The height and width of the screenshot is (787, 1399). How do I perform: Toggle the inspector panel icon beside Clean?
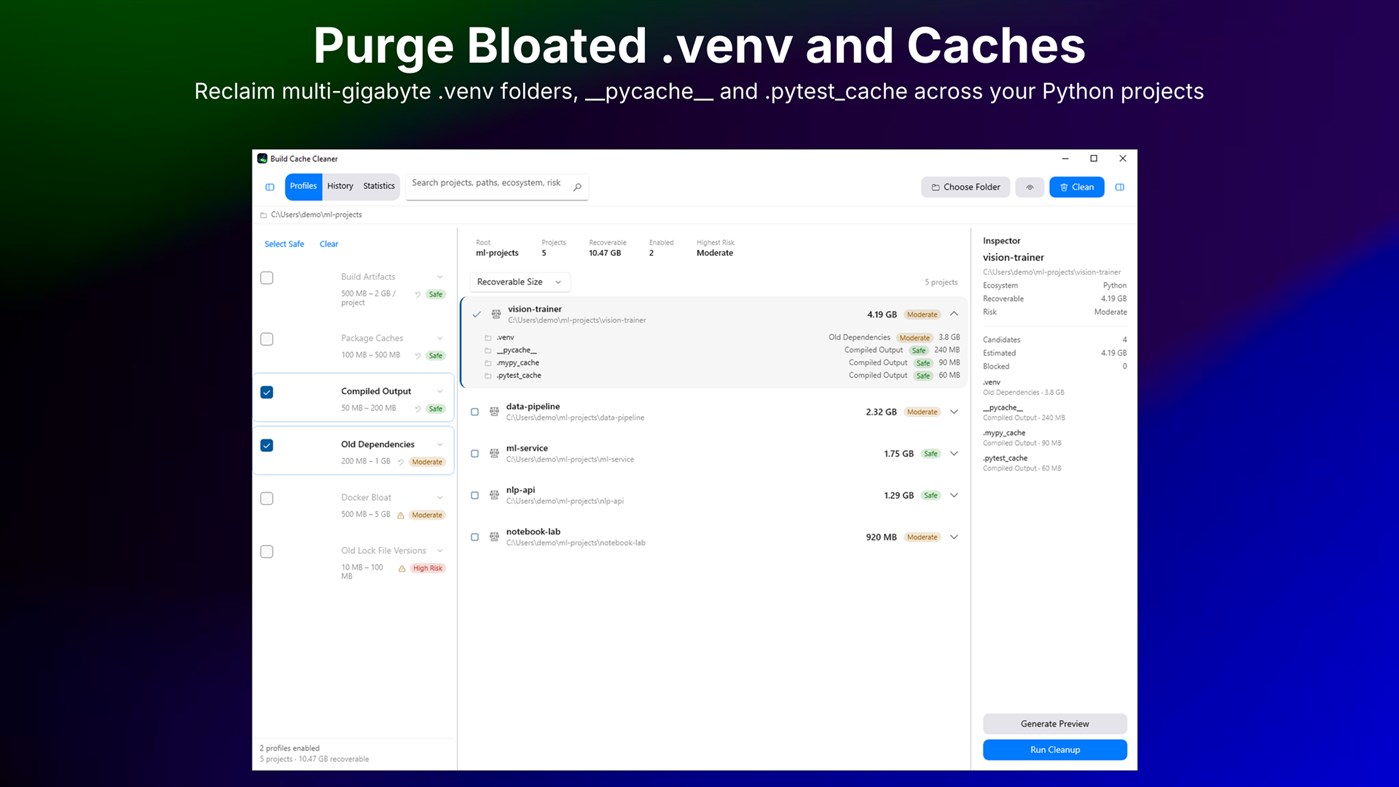[1120, 187]
